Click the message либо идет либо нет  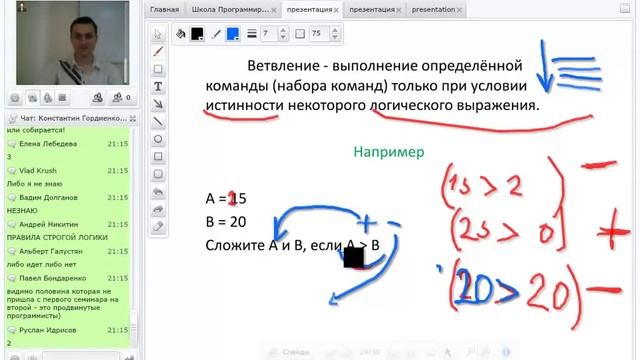click(41, 264)
